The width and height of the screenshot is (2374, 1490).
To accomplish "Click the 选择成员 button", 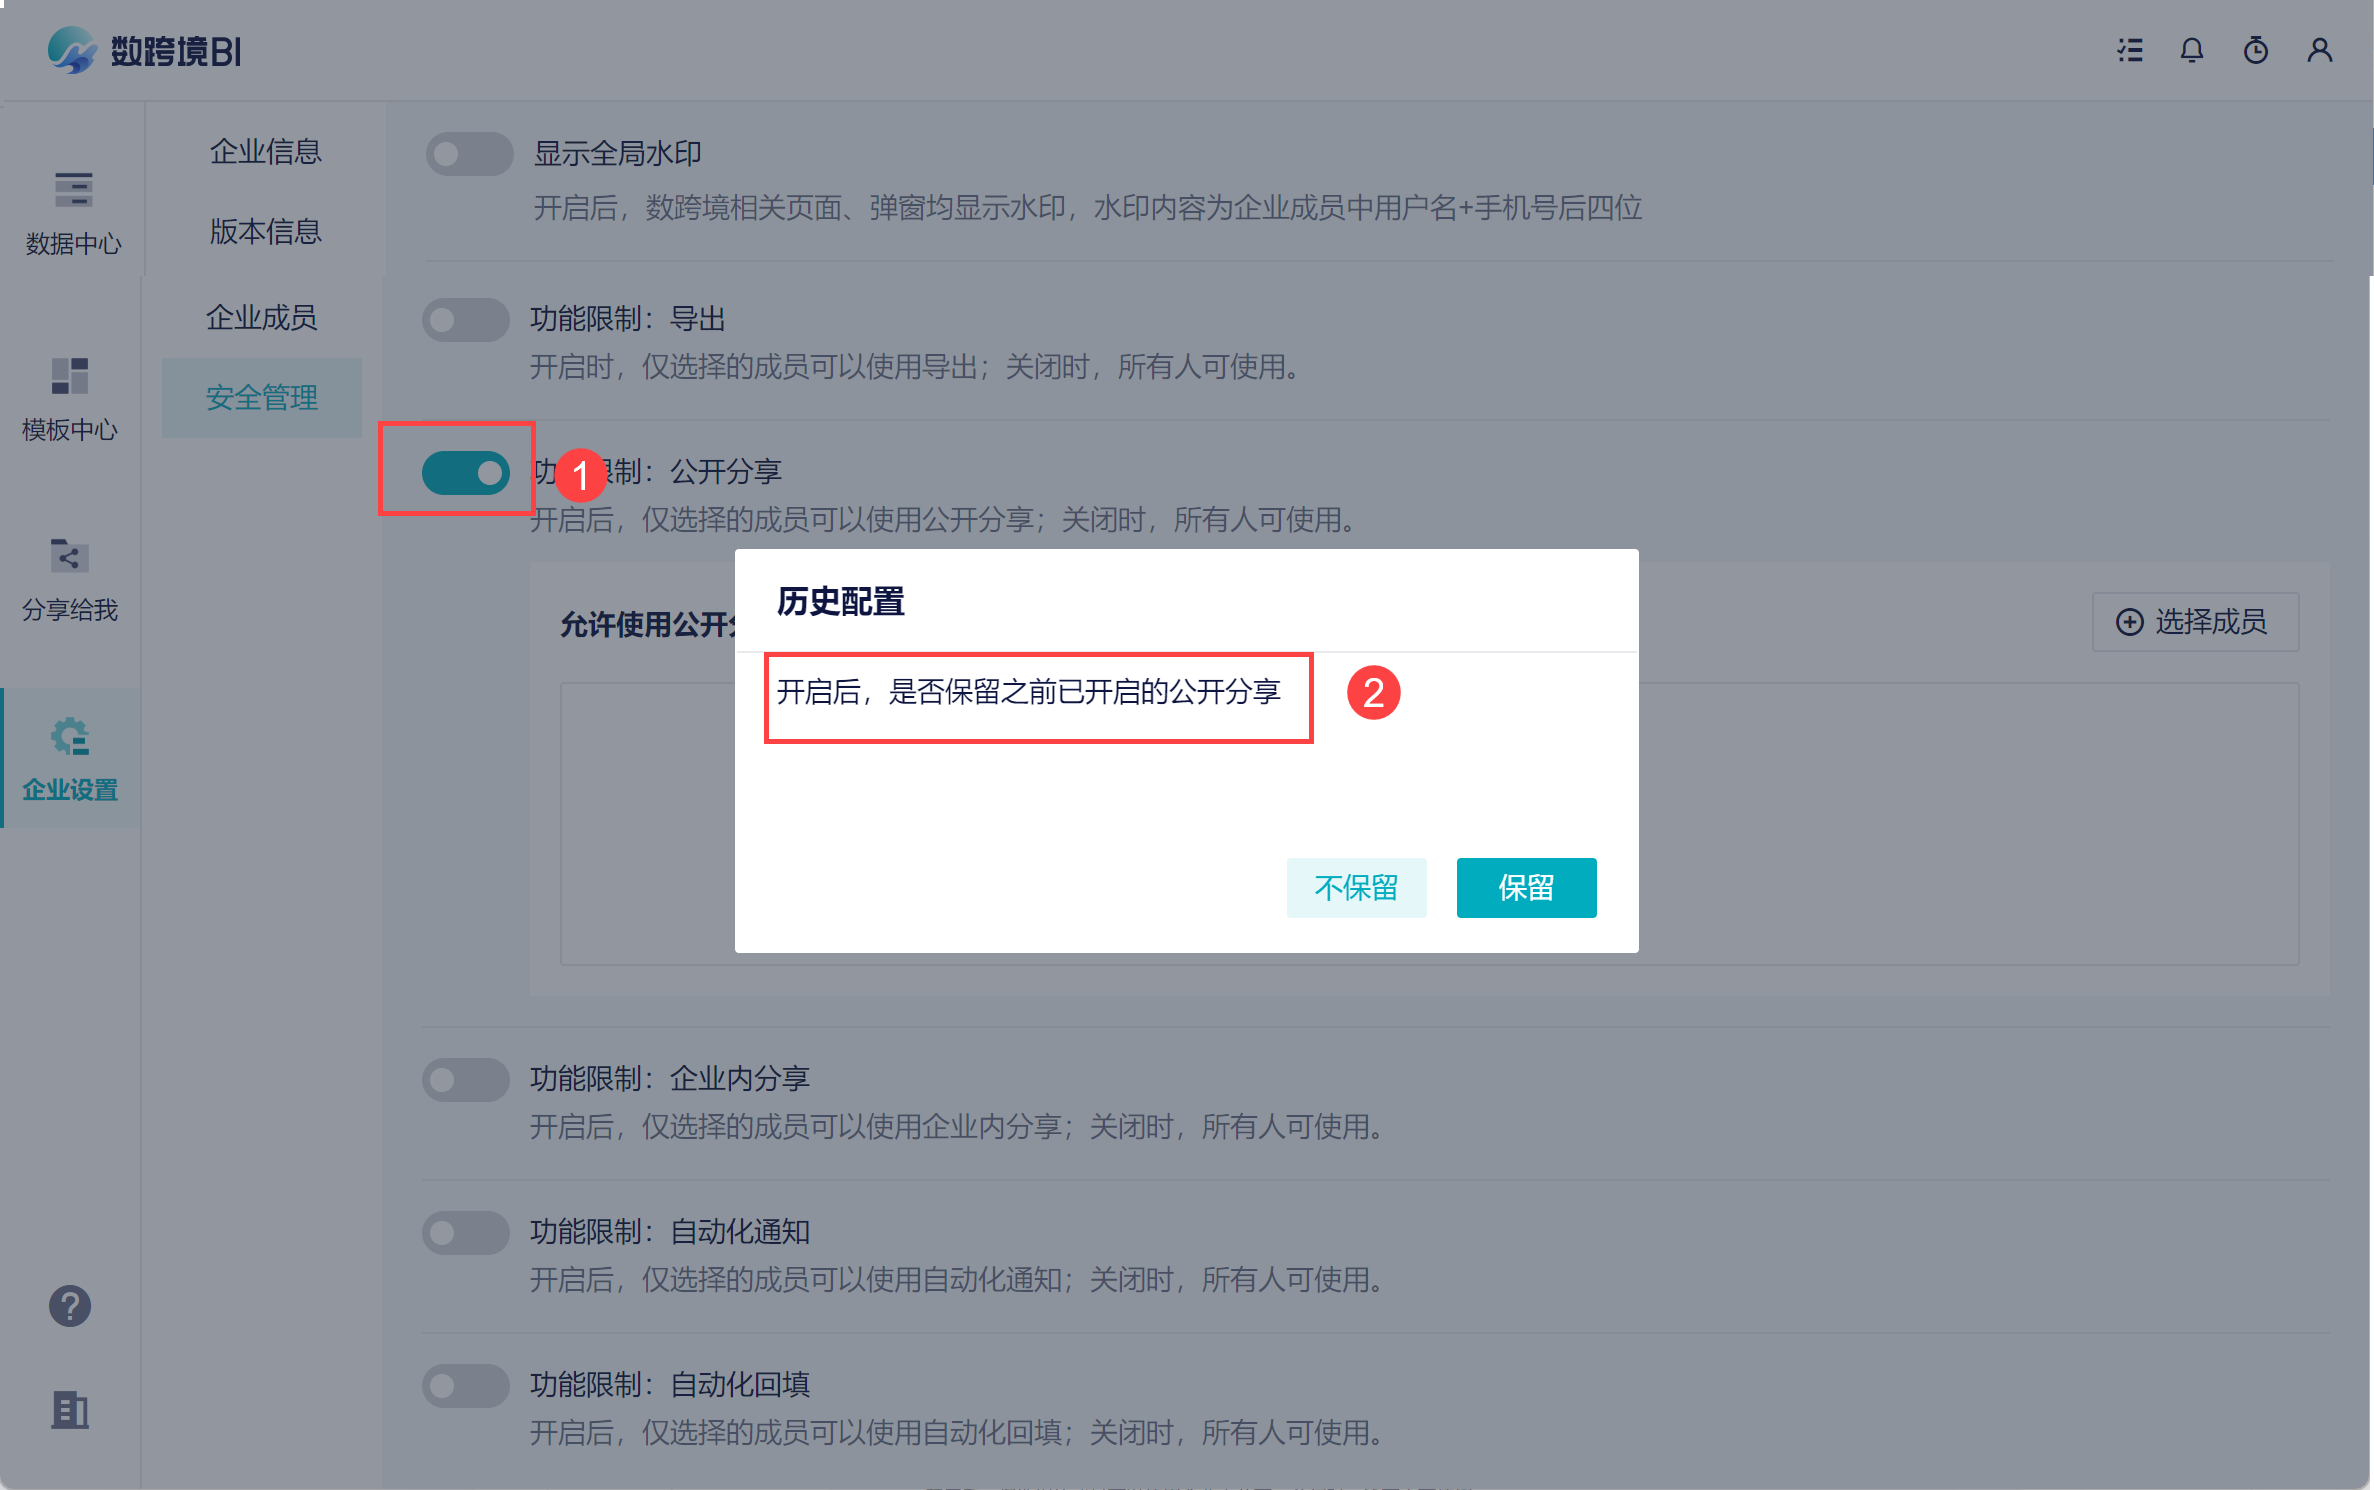I will (x=2194, y=622).
